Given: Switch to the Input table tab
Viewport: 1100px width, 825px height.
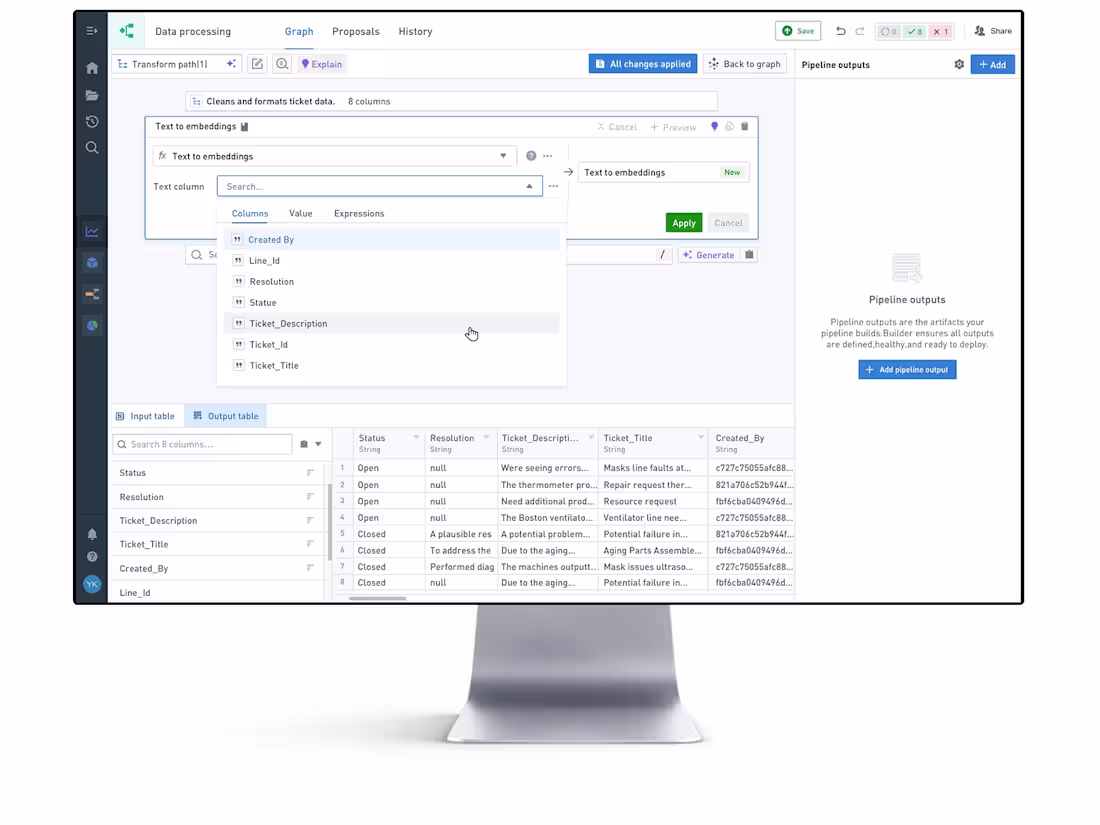Looking at the screenshot, I should click(x=146, y=415).
